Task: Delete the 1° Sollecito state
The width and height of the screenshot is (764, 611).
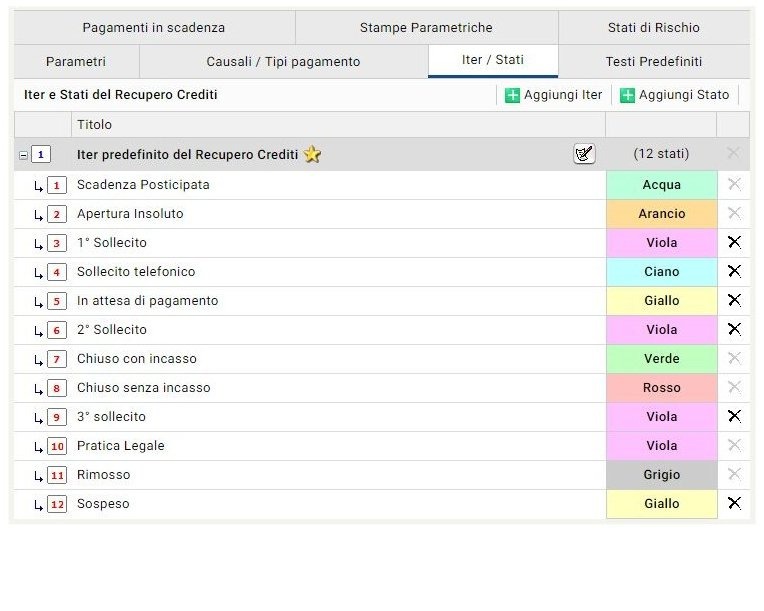Action: click(734, 242)
